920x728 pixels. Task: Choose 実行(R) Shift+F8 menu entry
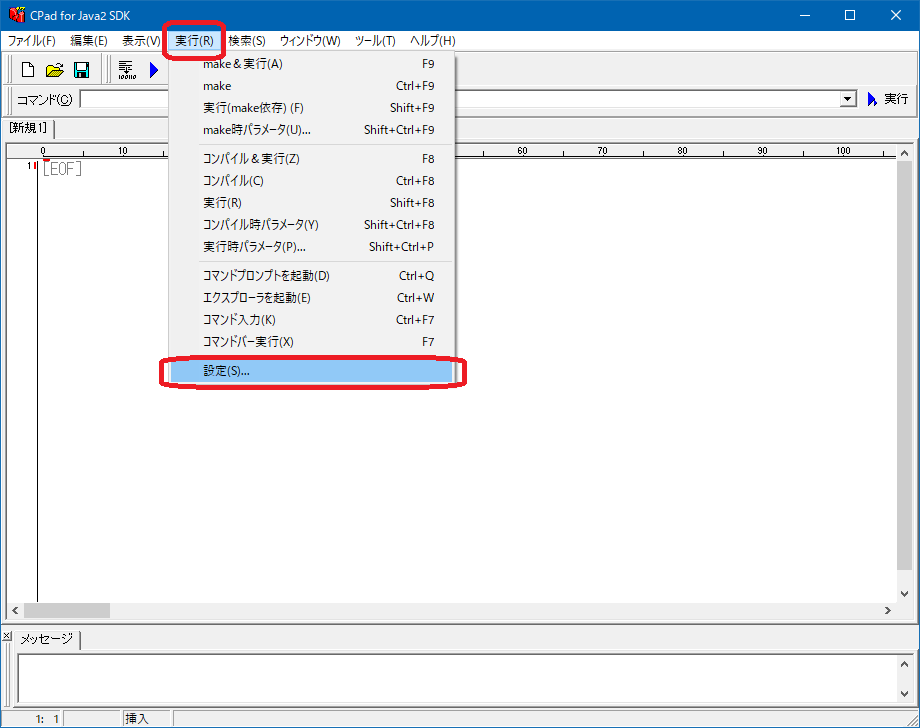click(x=312, y=203)
